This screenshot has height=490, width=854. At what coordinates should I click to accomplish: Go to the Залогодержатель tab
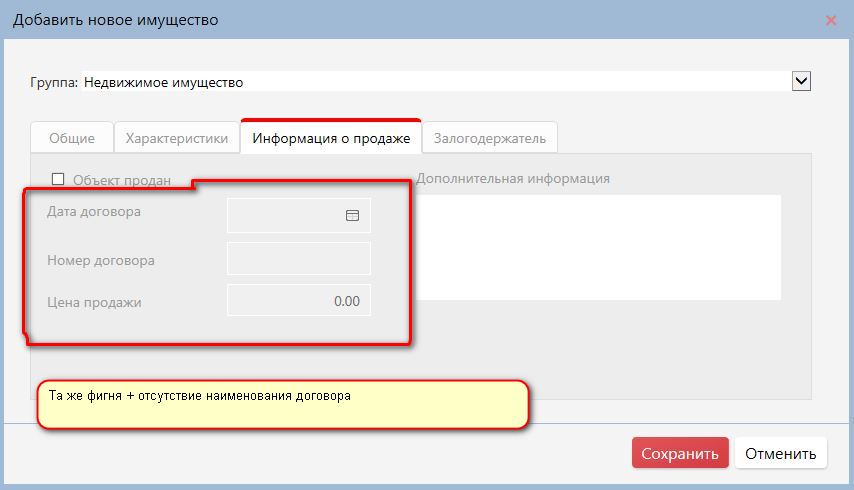tap(490, 138)
